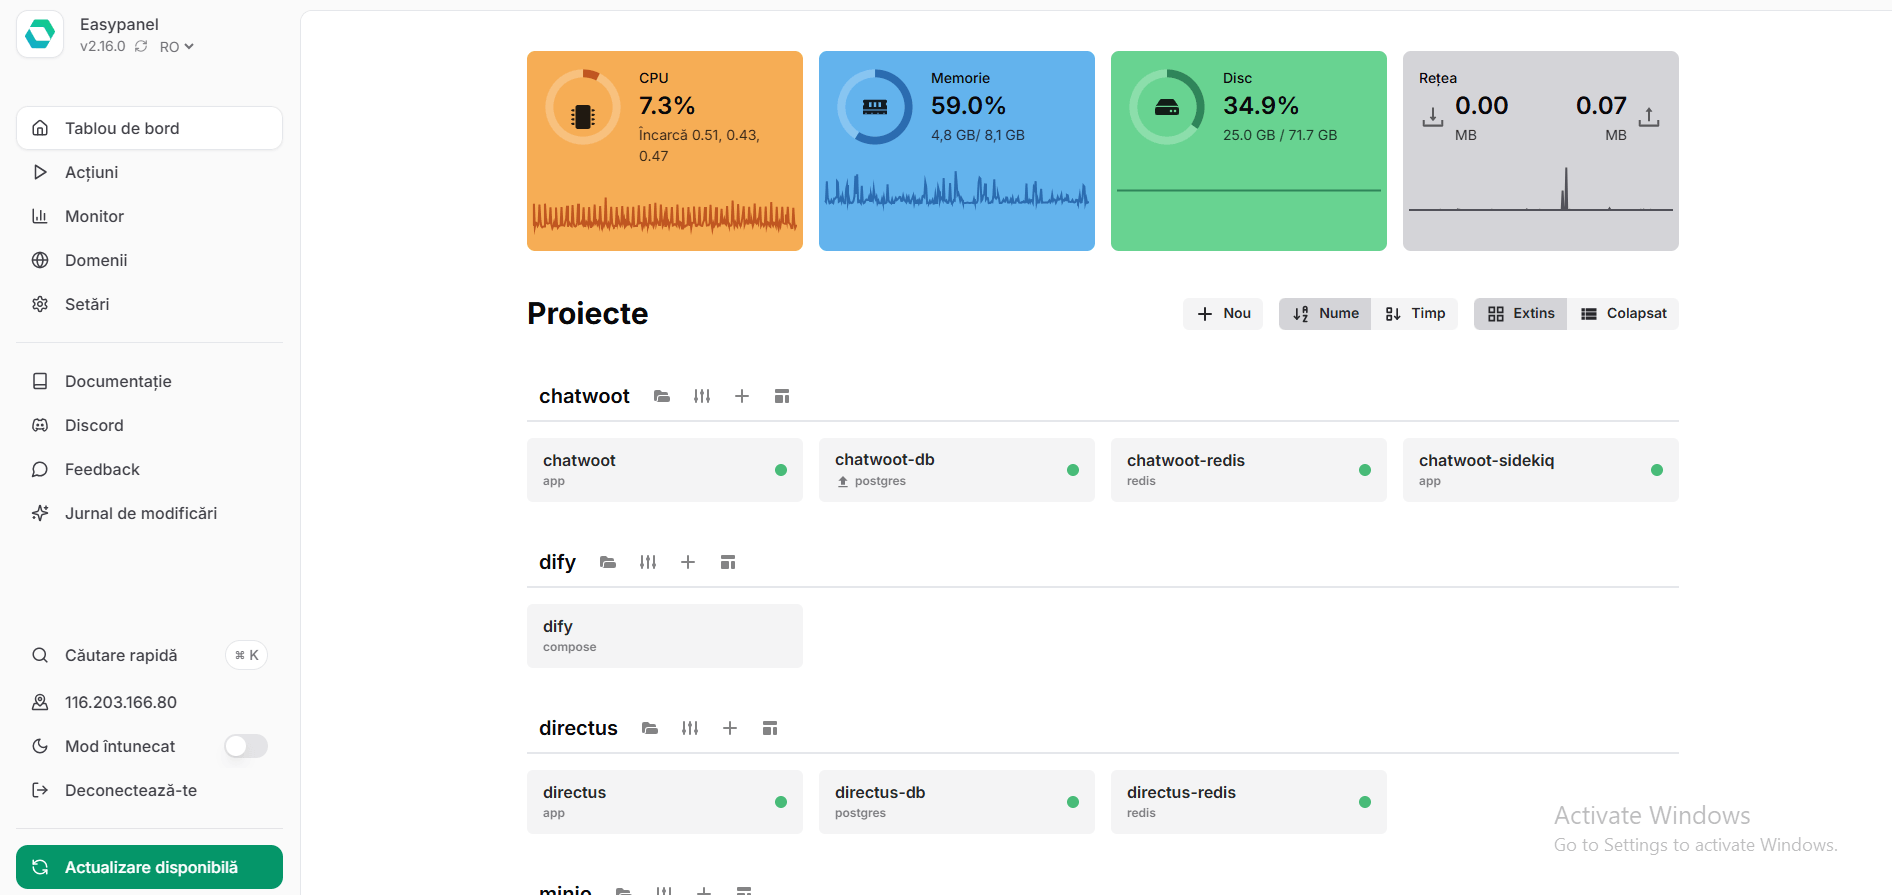Switch to Extins expanded view
1892x895 pixels.
click(x=1520, y=314)
